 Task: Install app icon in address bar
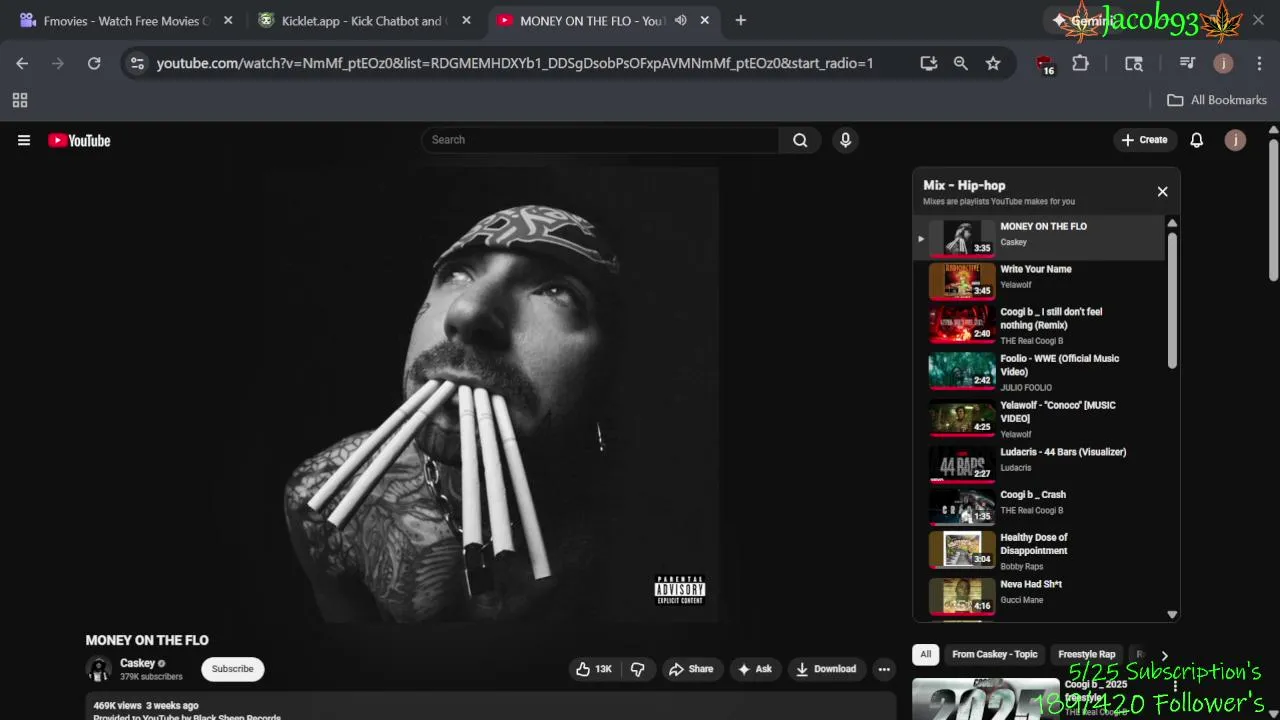(929, 63)
